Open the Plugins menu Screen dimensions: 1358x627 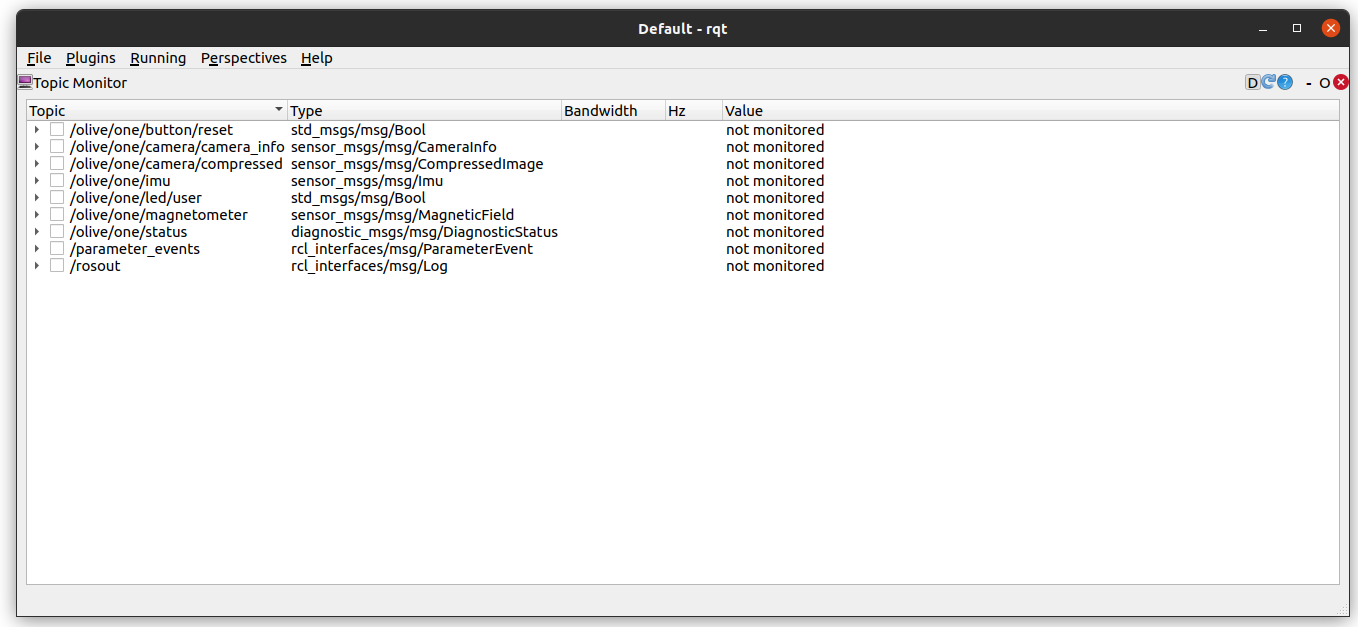click(91, 58)
